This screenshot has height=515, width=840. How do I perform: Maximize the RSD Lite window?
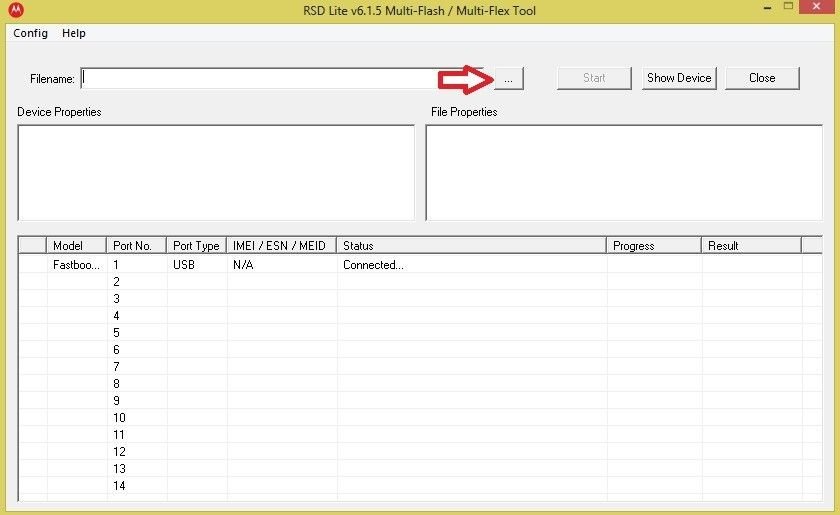pos(788,6)
